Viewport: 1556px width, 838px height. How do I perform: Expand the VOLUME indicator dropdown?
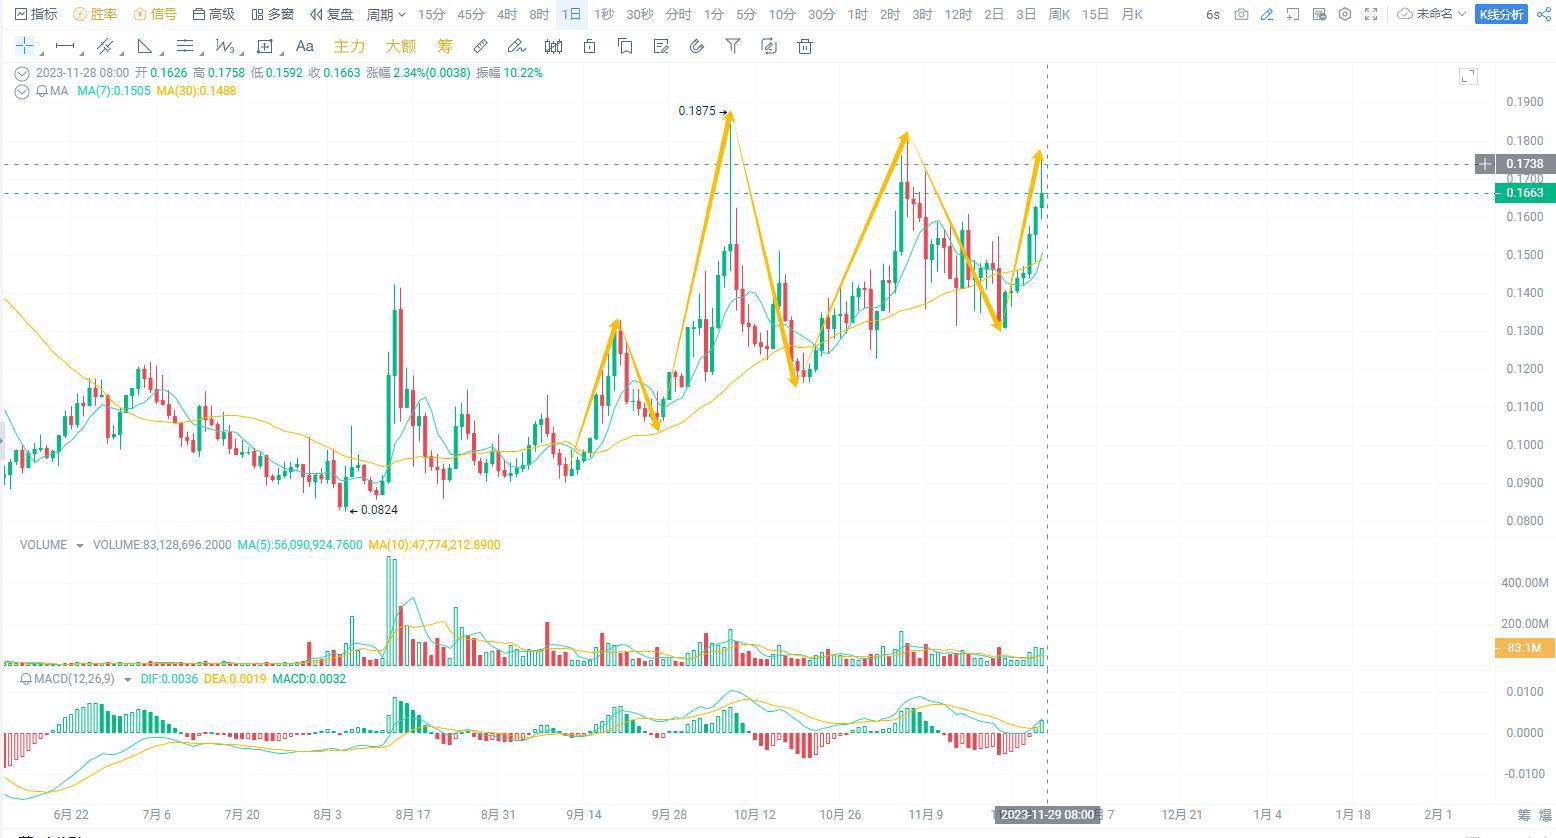click(x=80, y=545)
